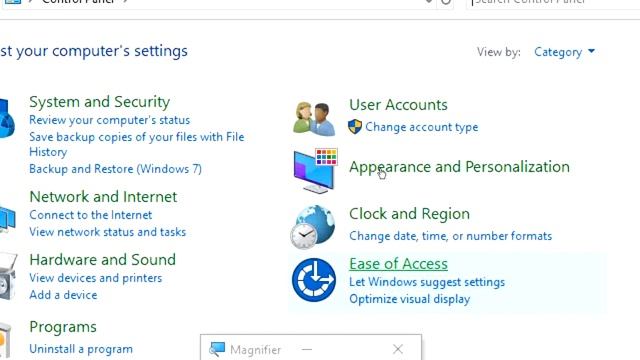Open the Programs category
Viewport: 640px width, 360px height.
click(x=63, y=327)
